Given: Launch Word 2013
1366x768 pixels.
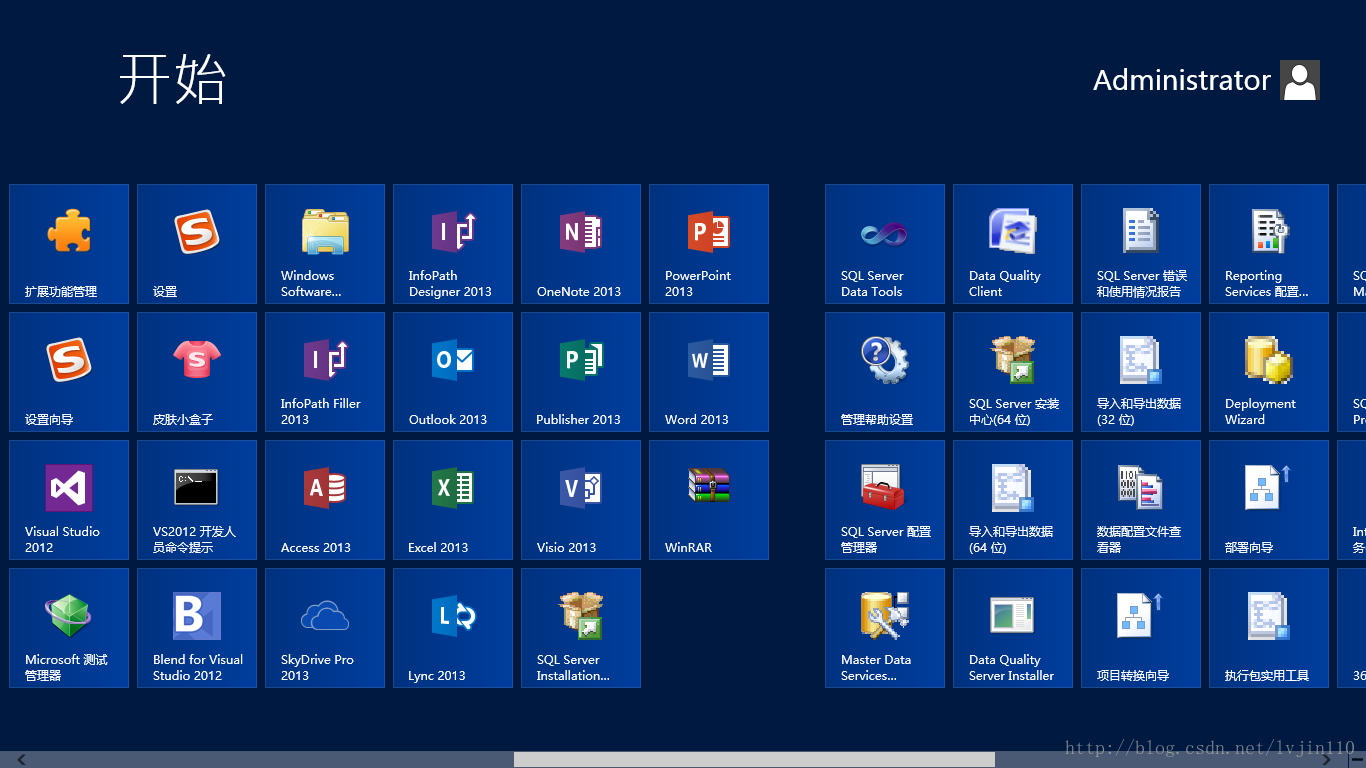Looking at the screenshot, I should (709, 372).
